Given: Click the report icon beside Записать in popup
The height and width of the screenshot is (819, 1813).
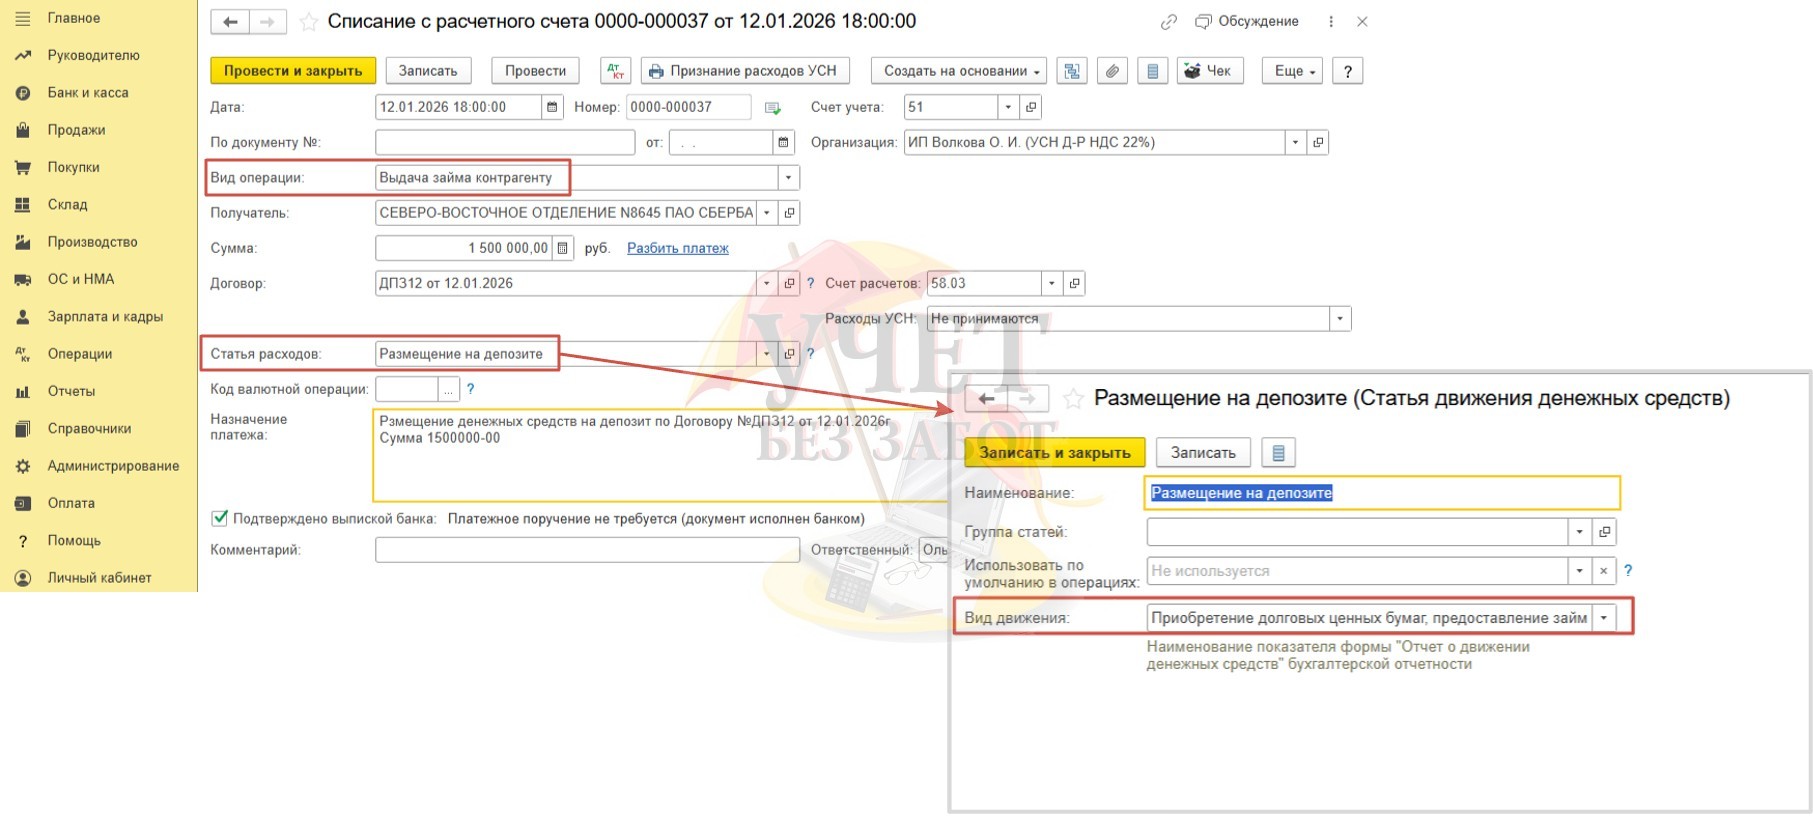Looking at the screenshot, I should tap(1278, 453).
